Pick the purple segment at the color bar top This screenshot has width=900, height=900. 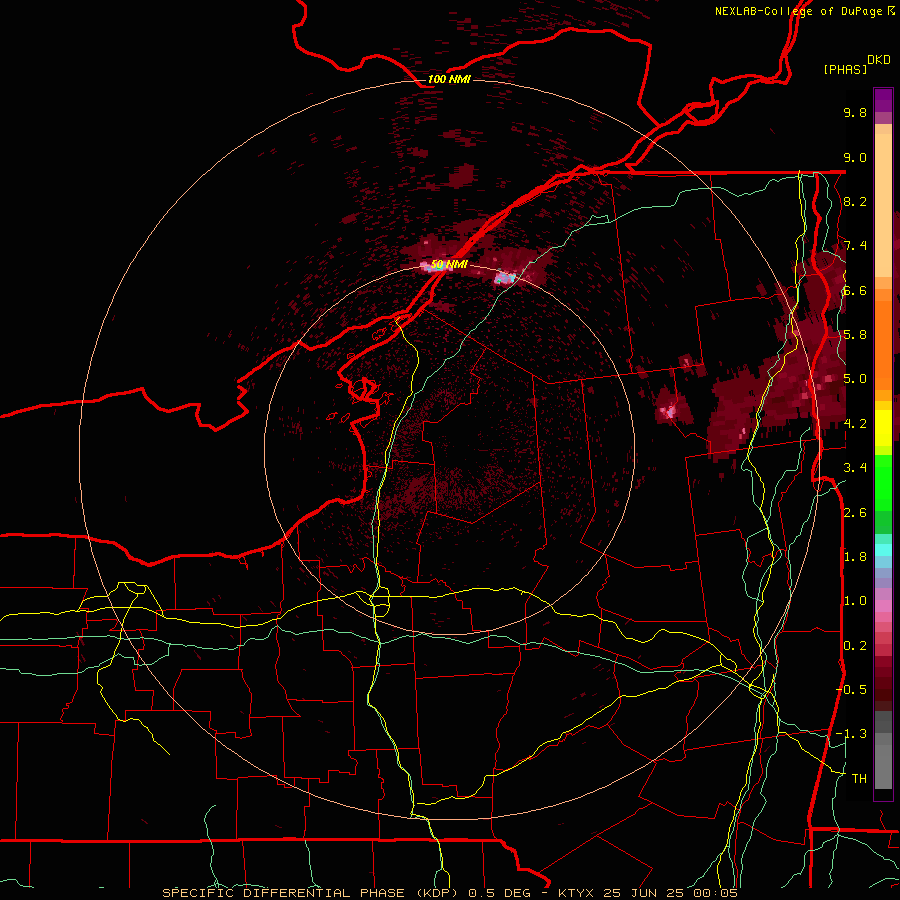tap(883, 100)
